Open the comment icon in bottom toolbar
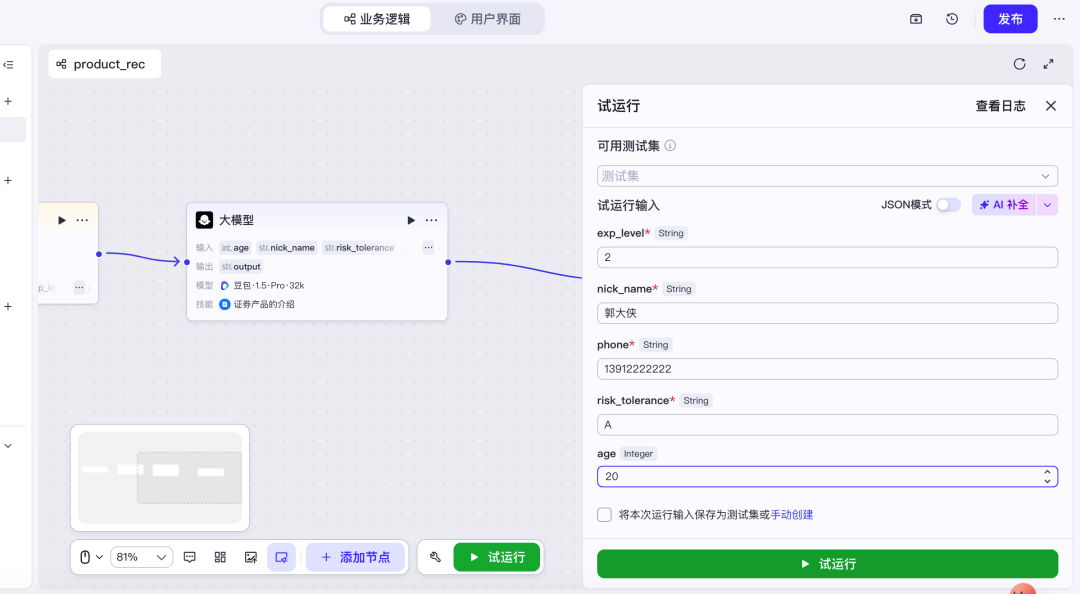The height and width of the screenshot is (594, 1080). click(x=190, y=557)
